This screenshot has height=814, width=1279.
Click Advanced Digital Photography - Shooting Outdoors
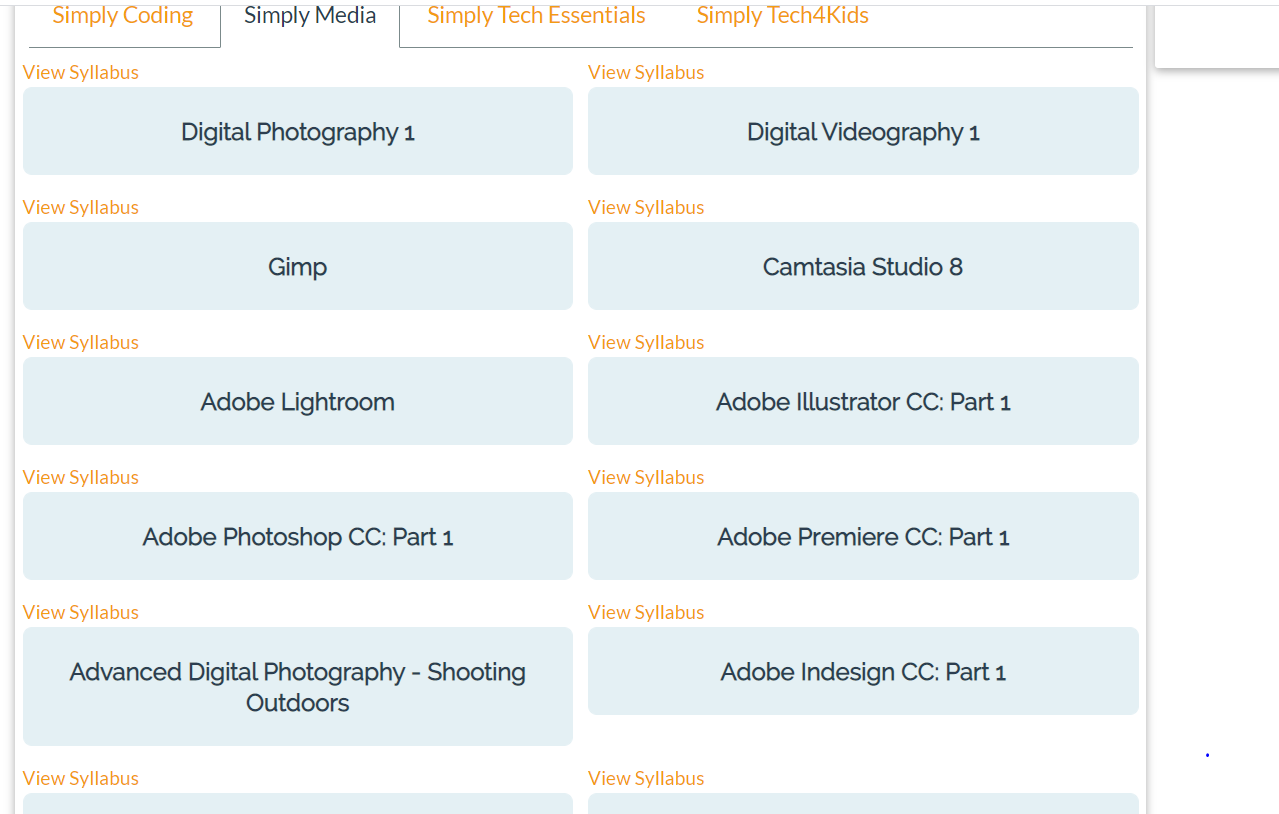(297, 687)
